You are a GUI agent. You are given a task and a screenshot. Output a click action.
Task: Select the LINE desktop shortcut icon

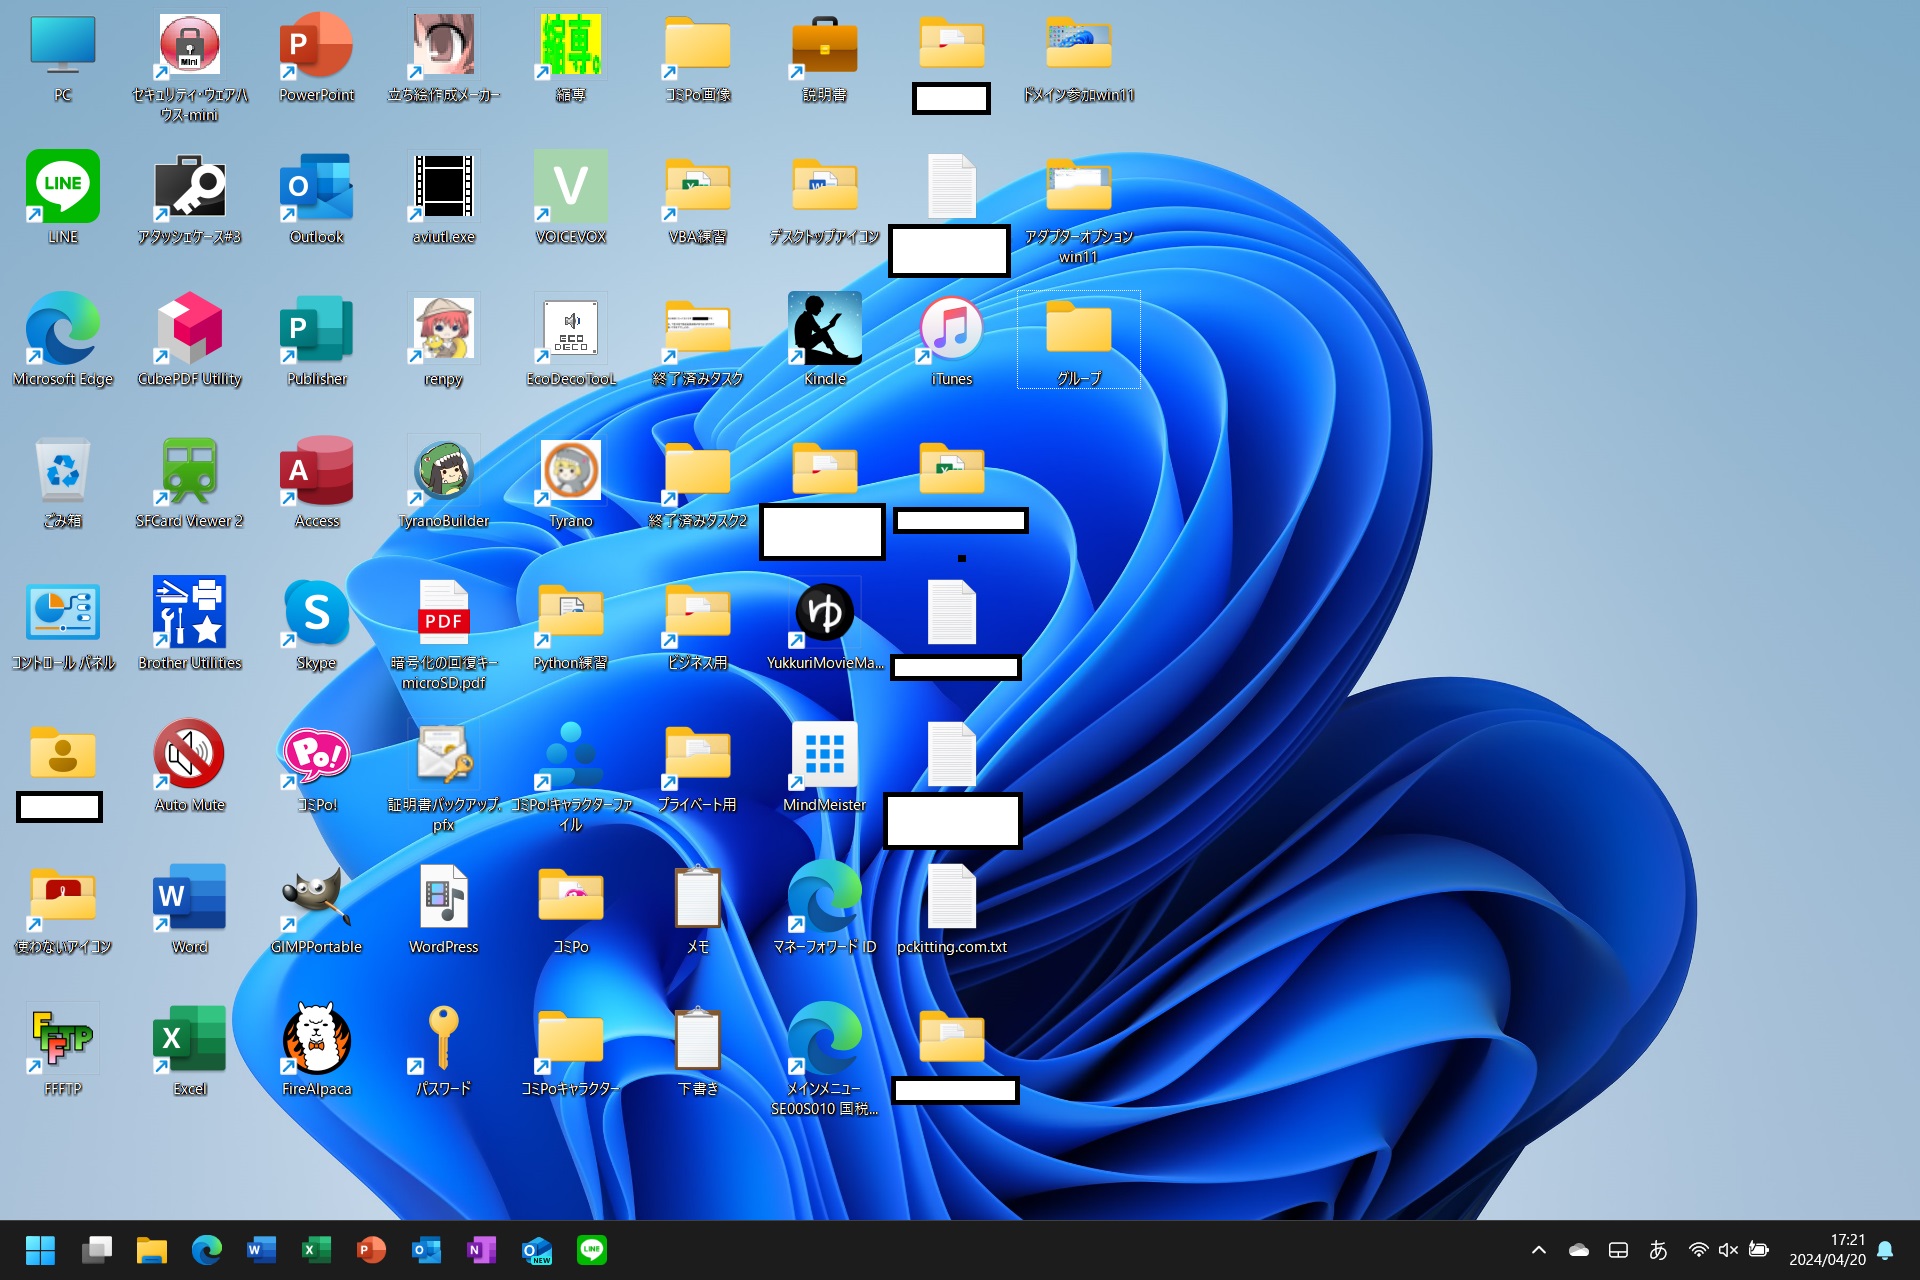pyautogui.click(x=63, y=187)
